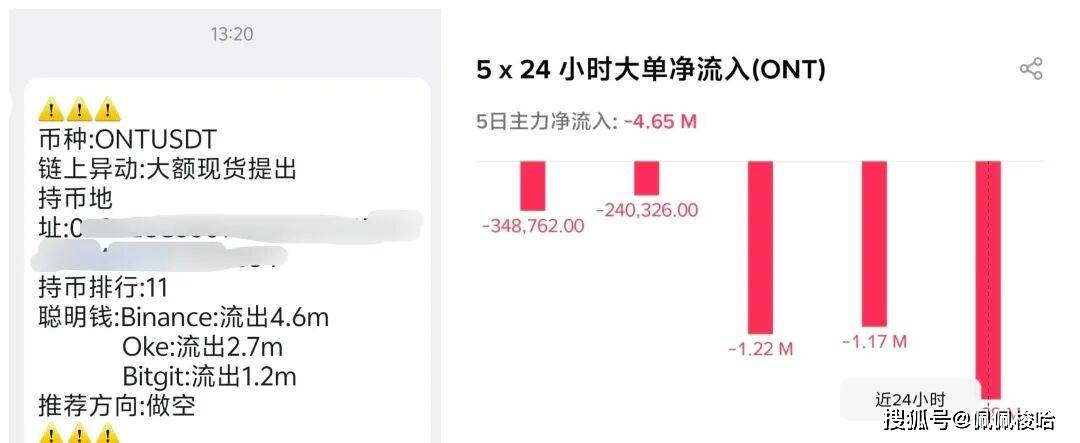The image size is (1080, 443).
Task: Tap the 币种:ONTUSDT line in the message
Action: (127, 140)
